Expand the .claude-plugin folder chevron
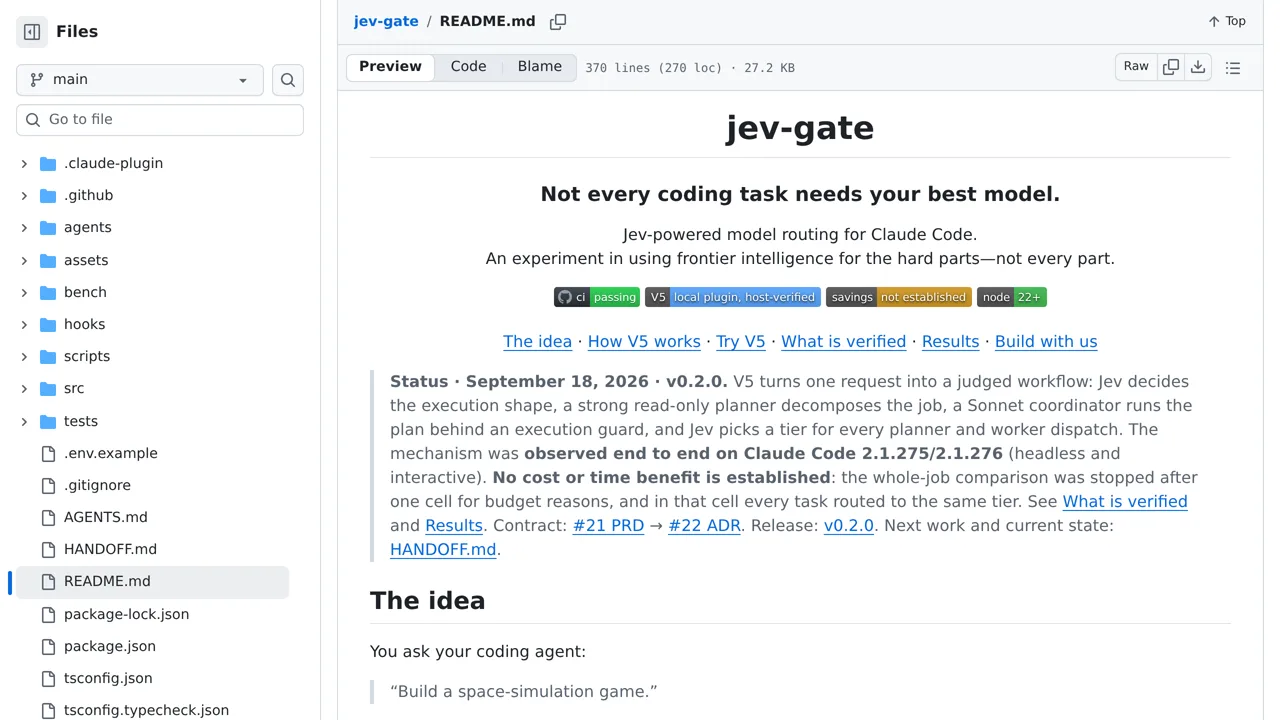The height and width of the screenshot is (720, 1280). click(x=24, y=164)
